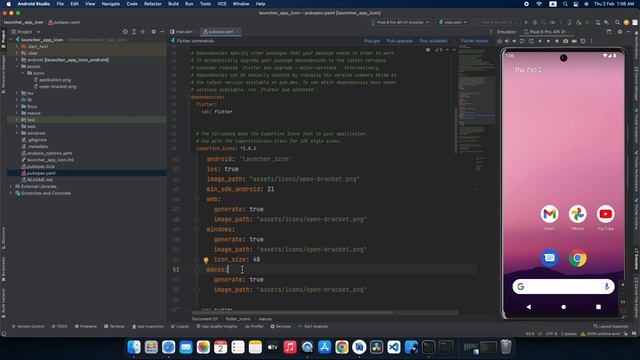Open the emulator panel settings gear
The width and height of the screenshot is (640, 360).
pos(620,31)
